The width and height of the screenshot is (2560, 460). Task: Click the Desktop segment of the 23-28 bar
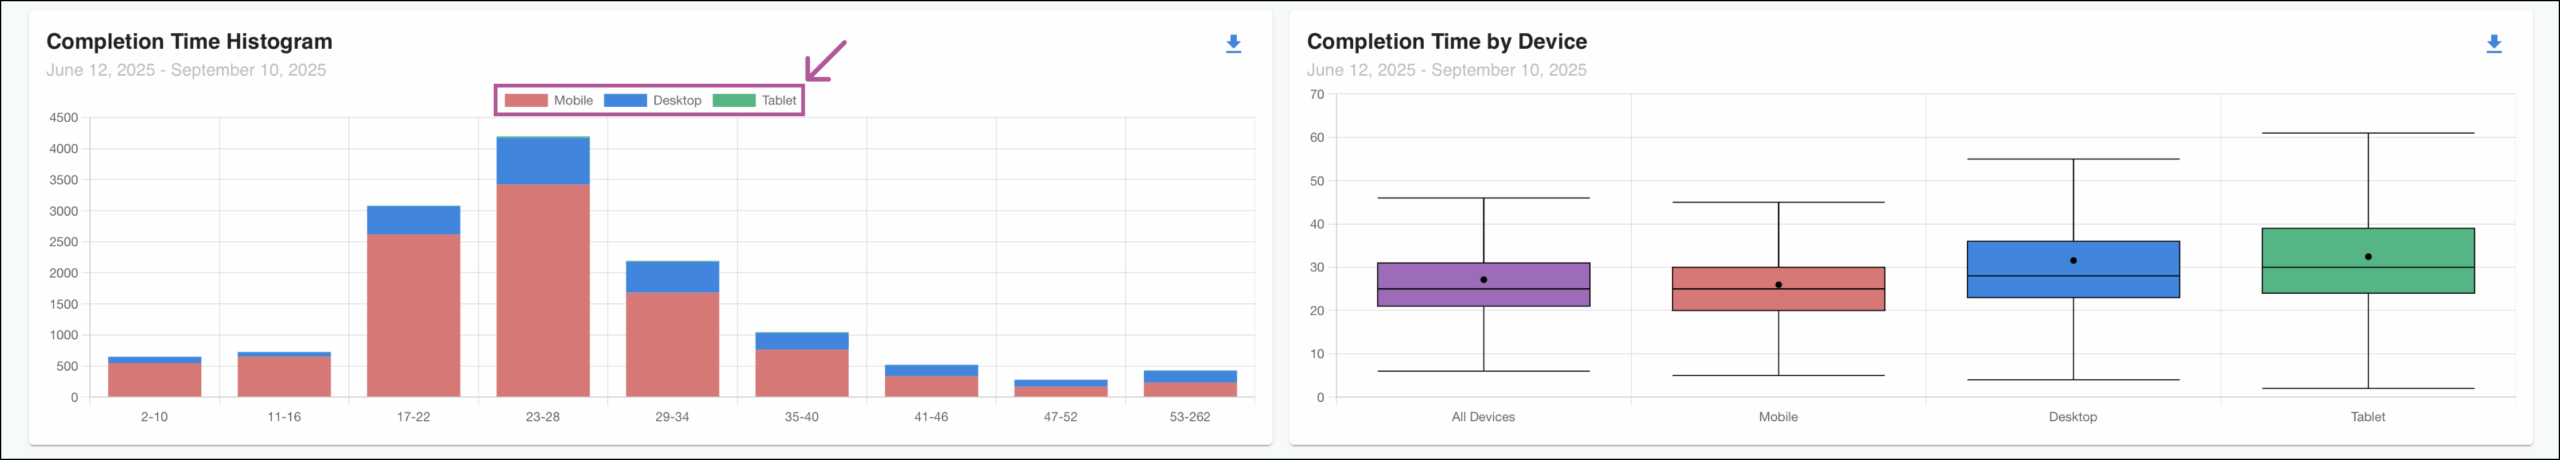pos(543,161)
